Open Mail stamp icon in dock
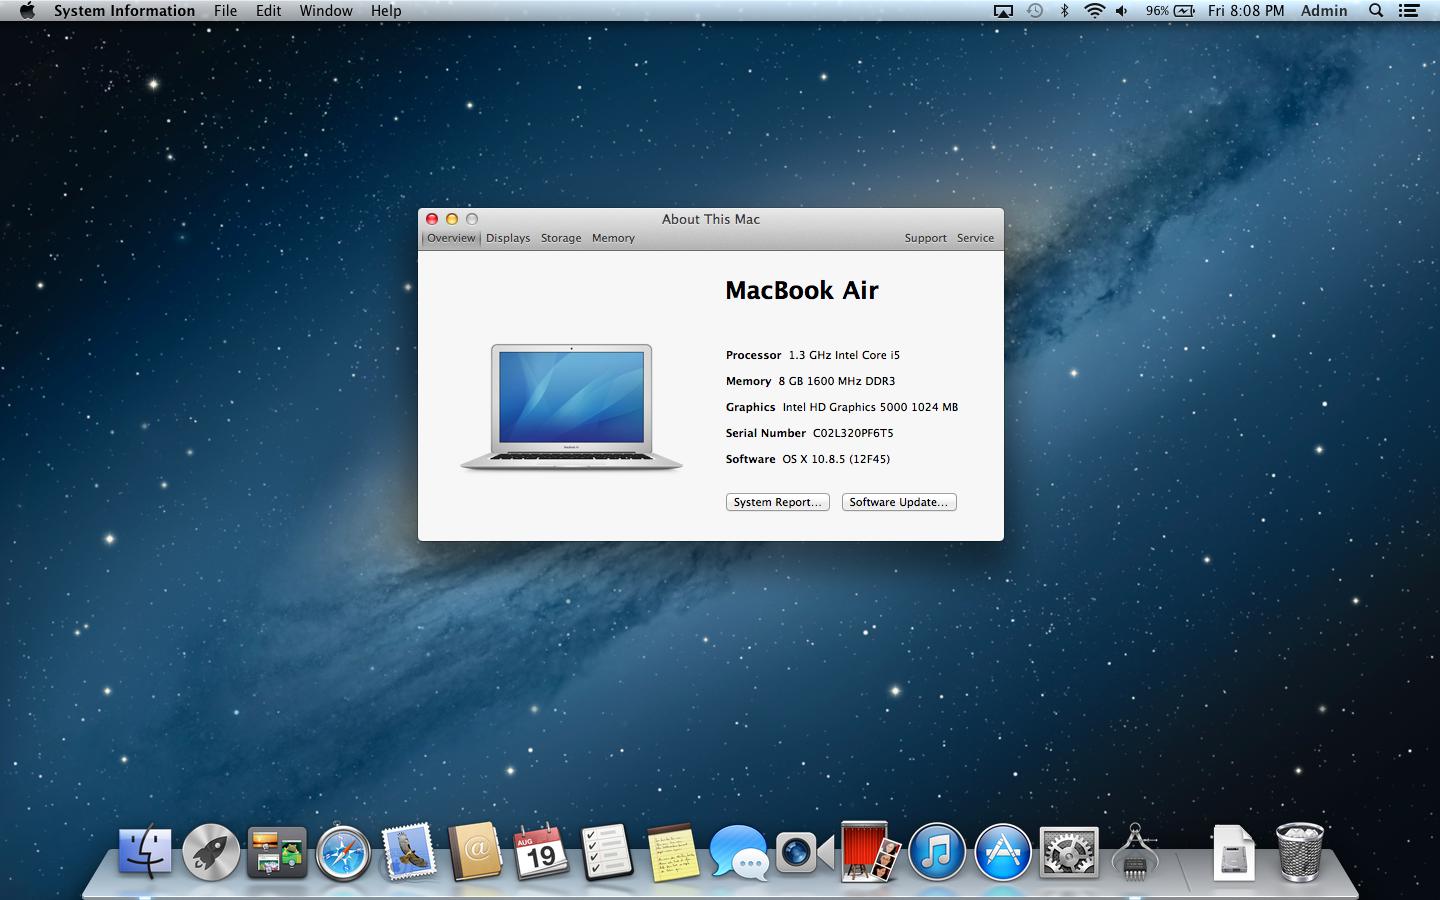 (x=409, y=852)
